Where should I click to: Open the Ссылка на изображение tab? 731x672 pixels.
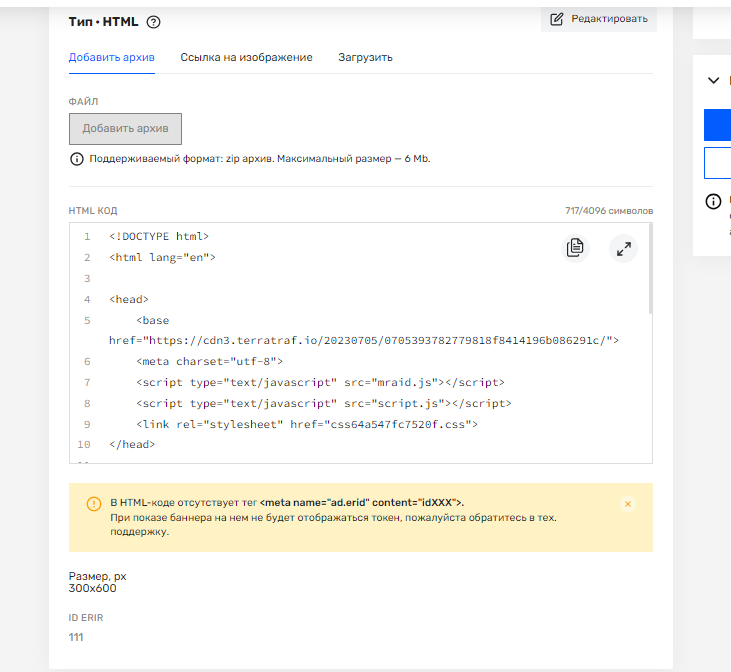246,57
